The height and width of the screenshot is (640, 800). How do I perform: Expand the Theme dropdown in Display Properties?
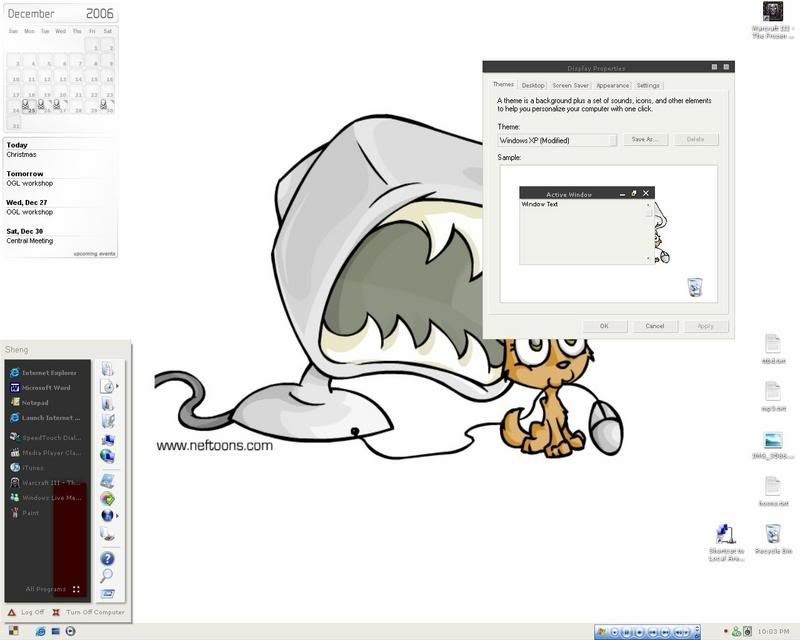tap(613, 140)
